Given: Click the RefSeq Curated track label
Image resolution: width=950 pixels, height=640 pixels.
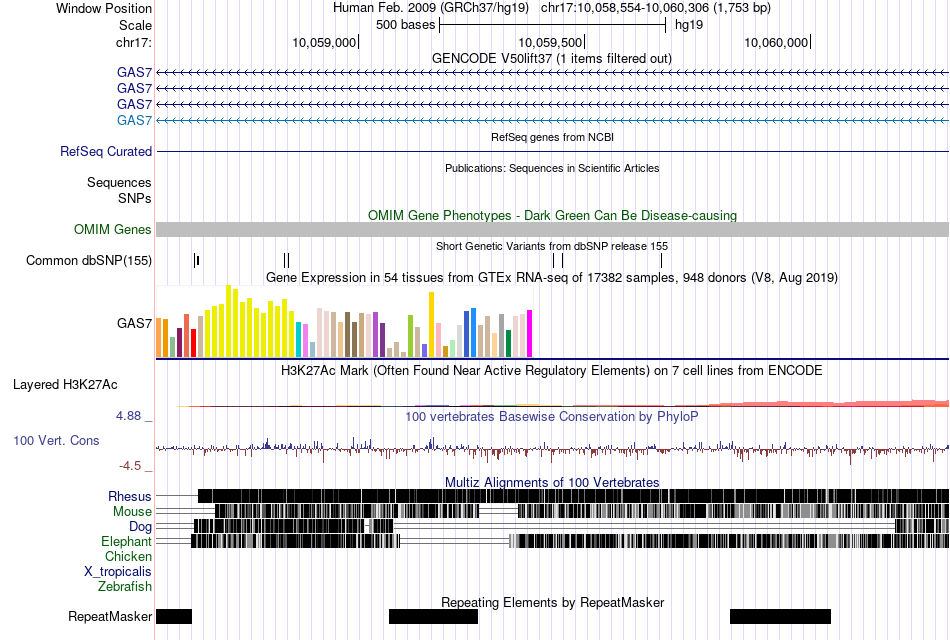Looking at the screenshot, I should tap(106, 152).
